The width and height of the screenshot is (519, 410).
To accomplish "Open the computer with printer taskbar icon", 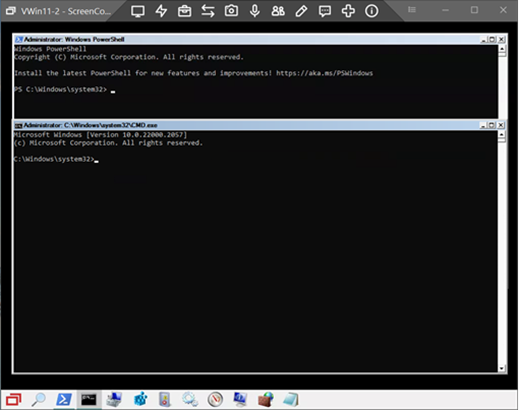I will tap(114, 399).
